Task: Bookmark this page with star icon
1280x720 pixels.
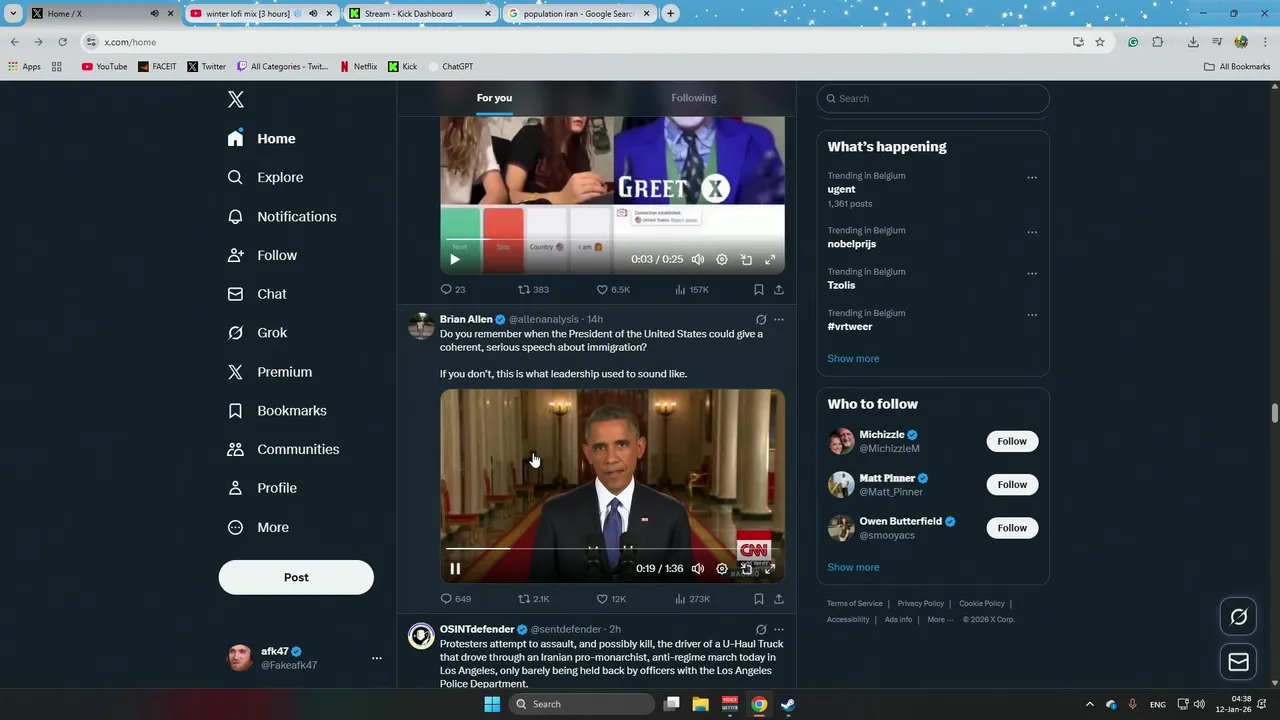Action: (x=1100, y=42)
